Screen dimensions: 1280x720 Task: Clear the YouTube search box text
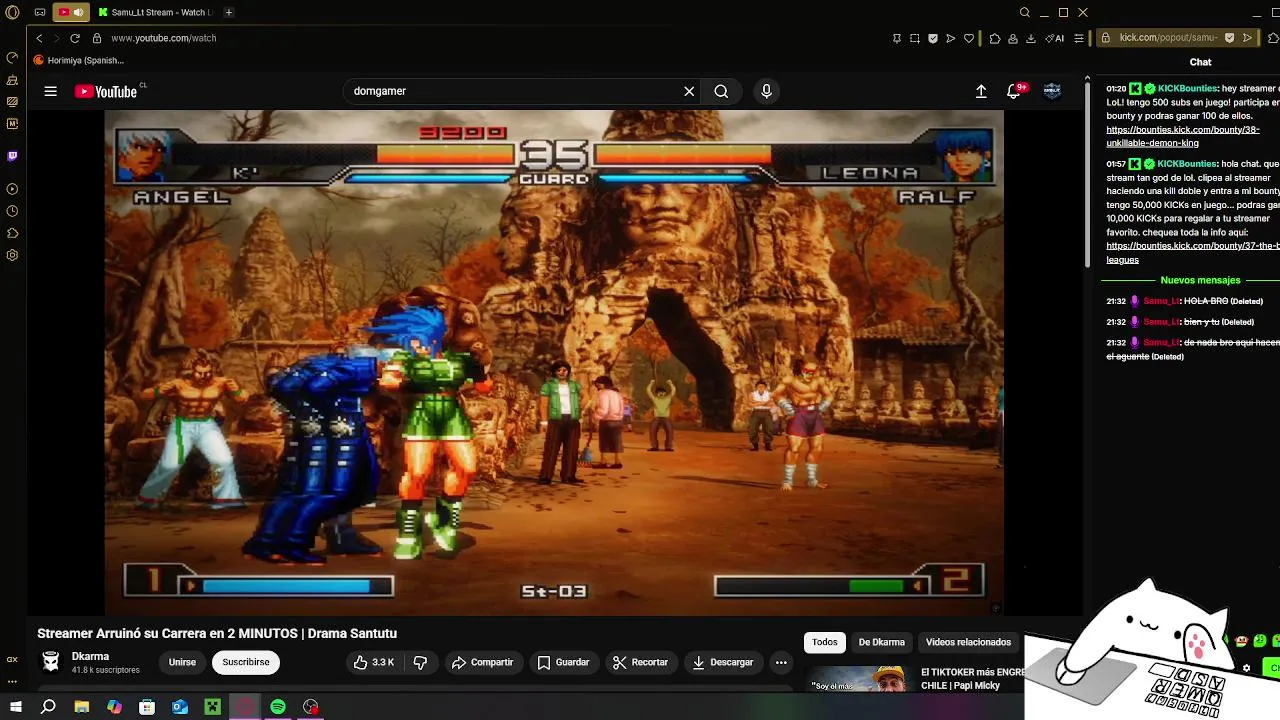click(689, 91)
